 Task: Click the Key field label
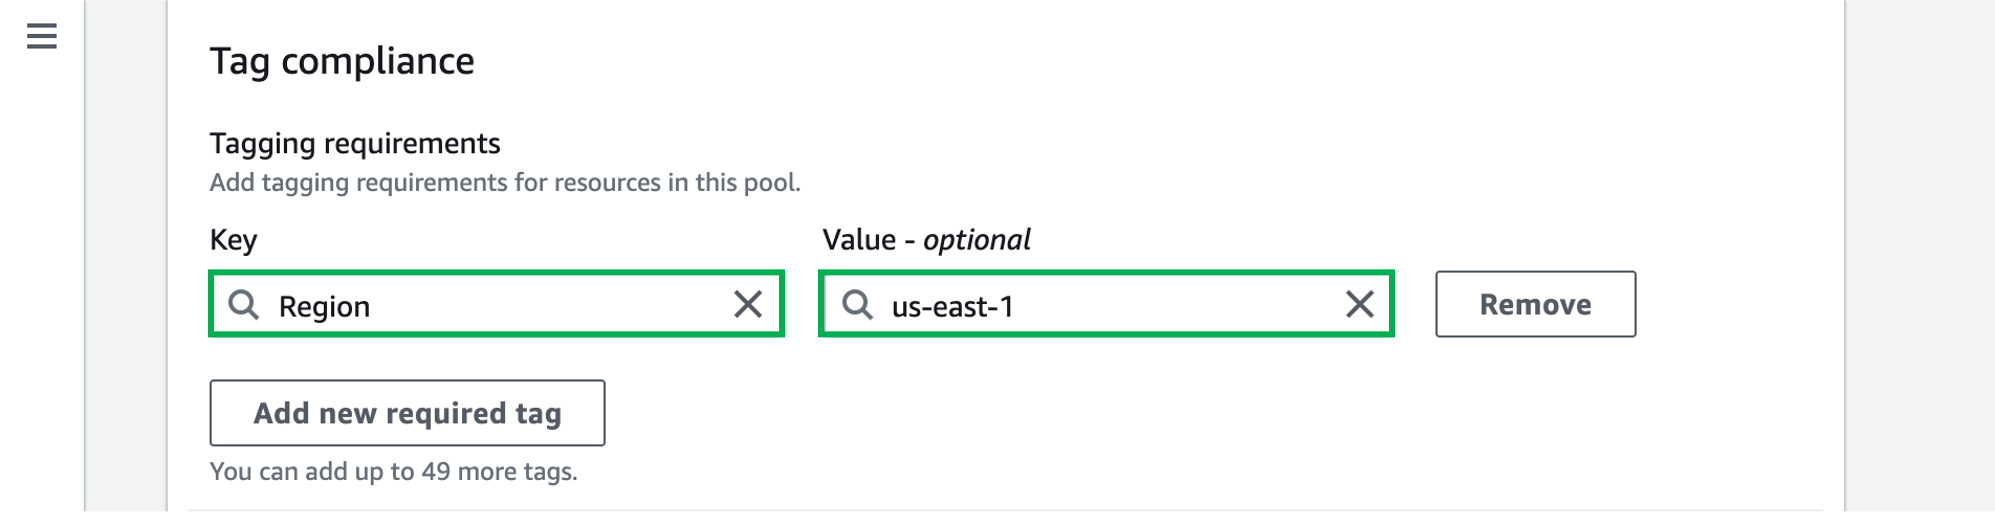[234, 240]
